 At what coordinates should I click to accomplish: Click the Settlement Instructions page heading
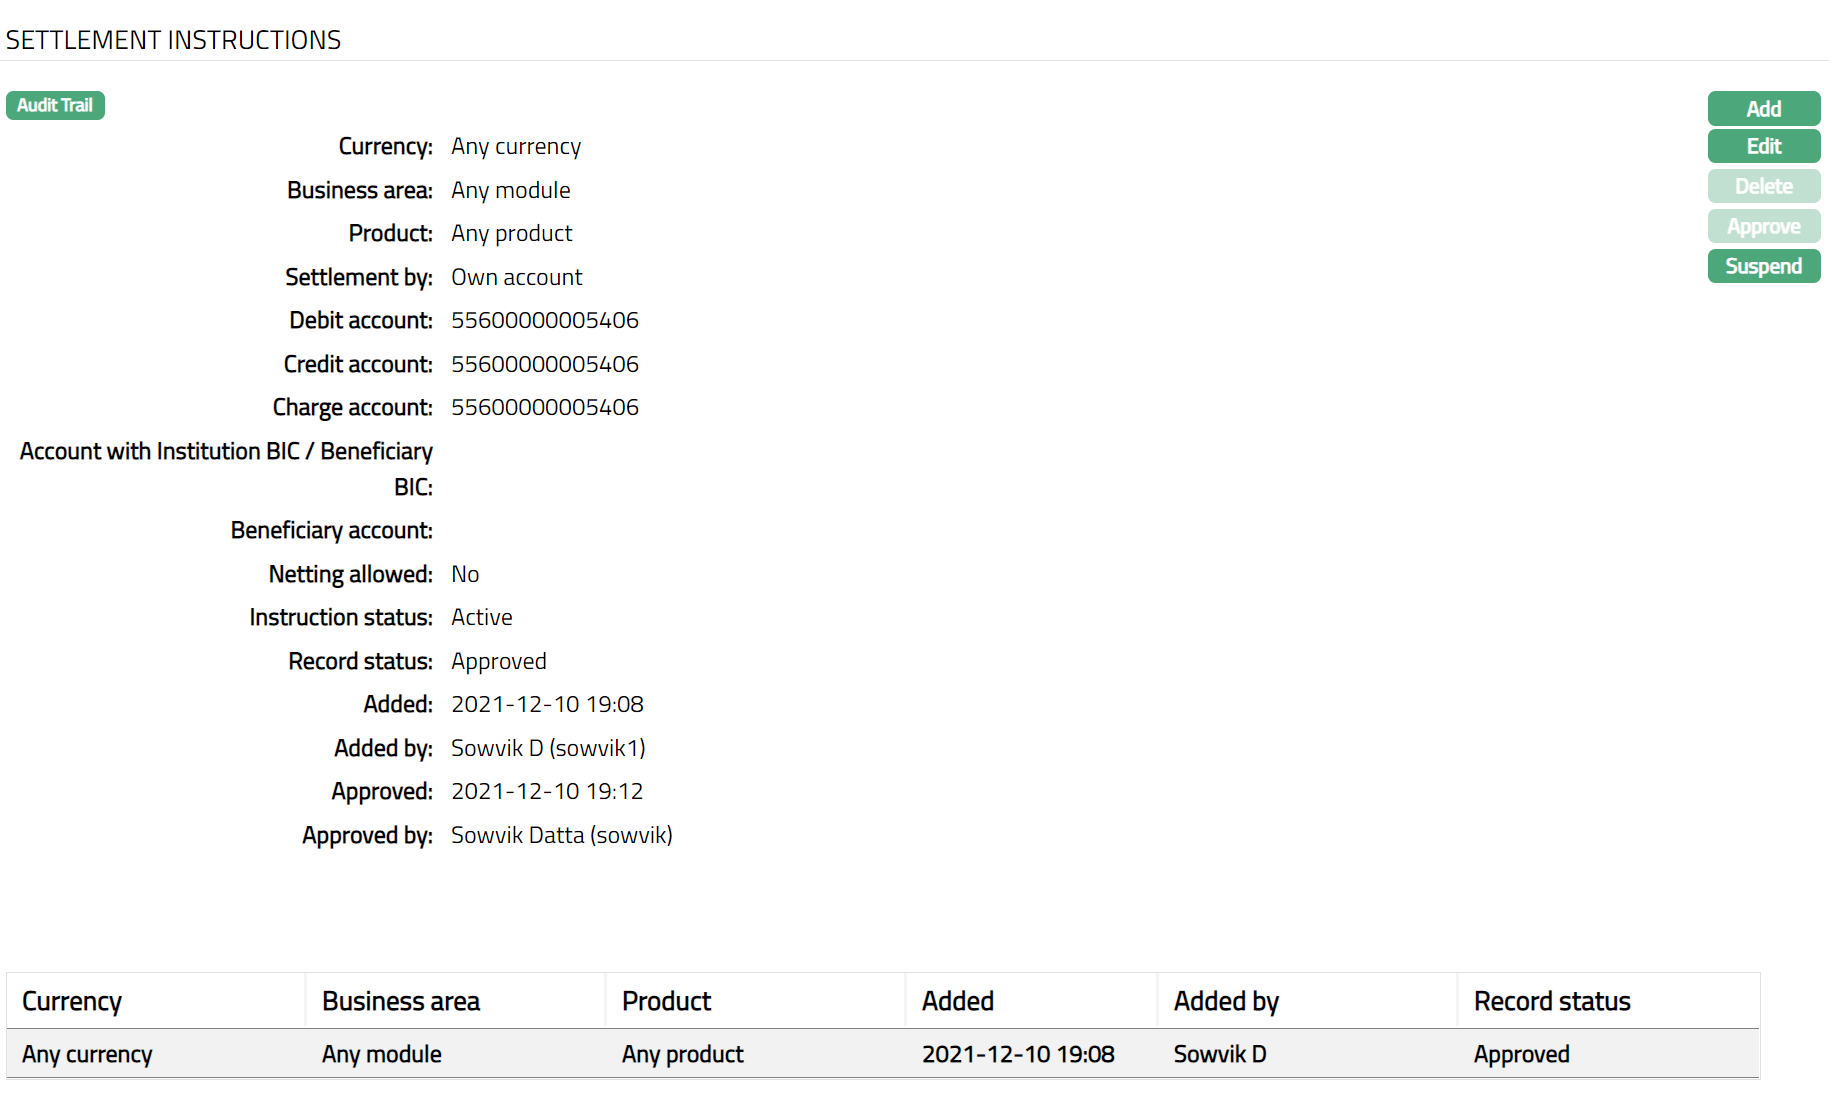(173, 40)
